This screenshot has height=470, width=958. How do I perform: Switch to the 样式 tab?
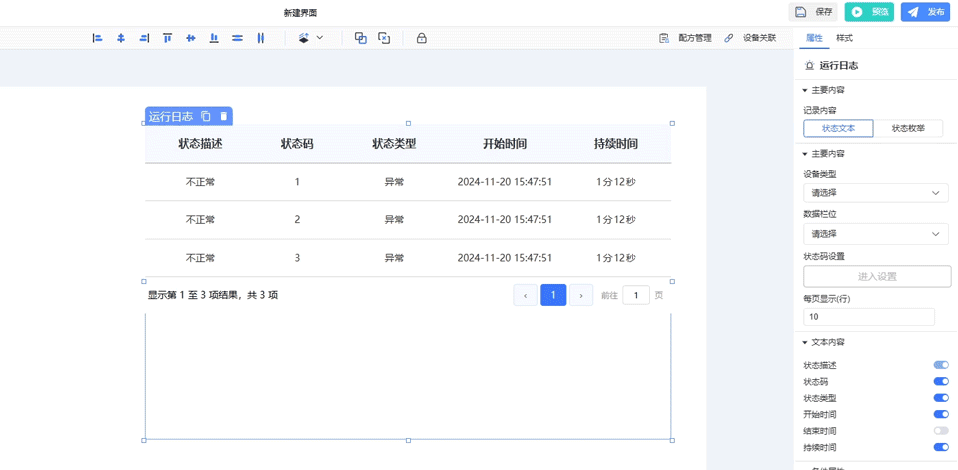click(x=845, y=38)
